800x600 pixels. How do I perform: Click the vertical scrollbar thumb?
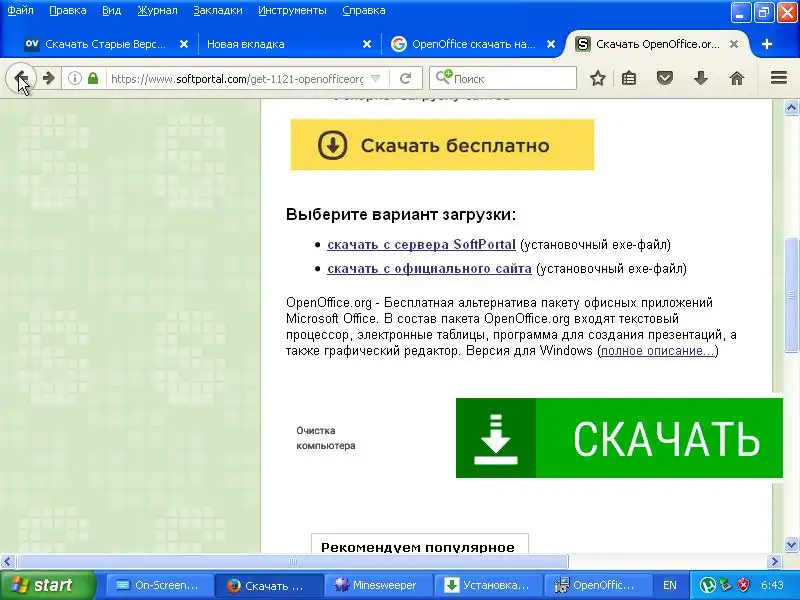point(791,295)
